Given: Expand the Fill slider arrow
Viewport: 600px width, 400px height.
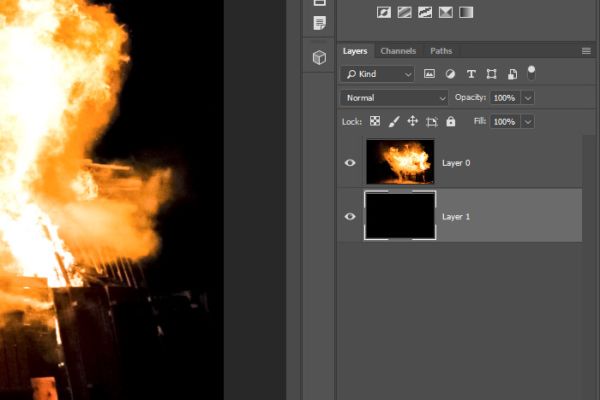Looking at the screenshot, I should click(528, 122).
